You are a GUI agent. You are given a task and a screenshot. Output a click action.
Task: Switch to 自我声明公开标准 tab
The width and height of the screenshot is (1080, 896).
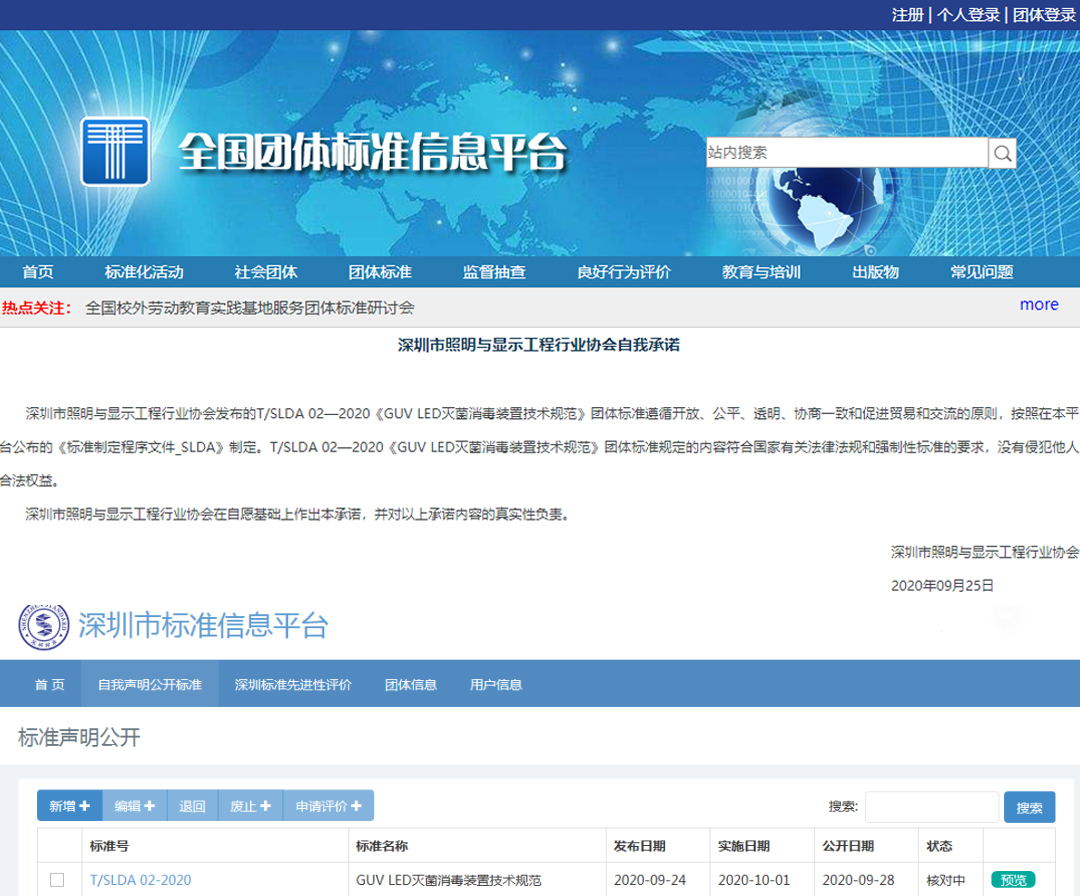(x=150, y=685)
